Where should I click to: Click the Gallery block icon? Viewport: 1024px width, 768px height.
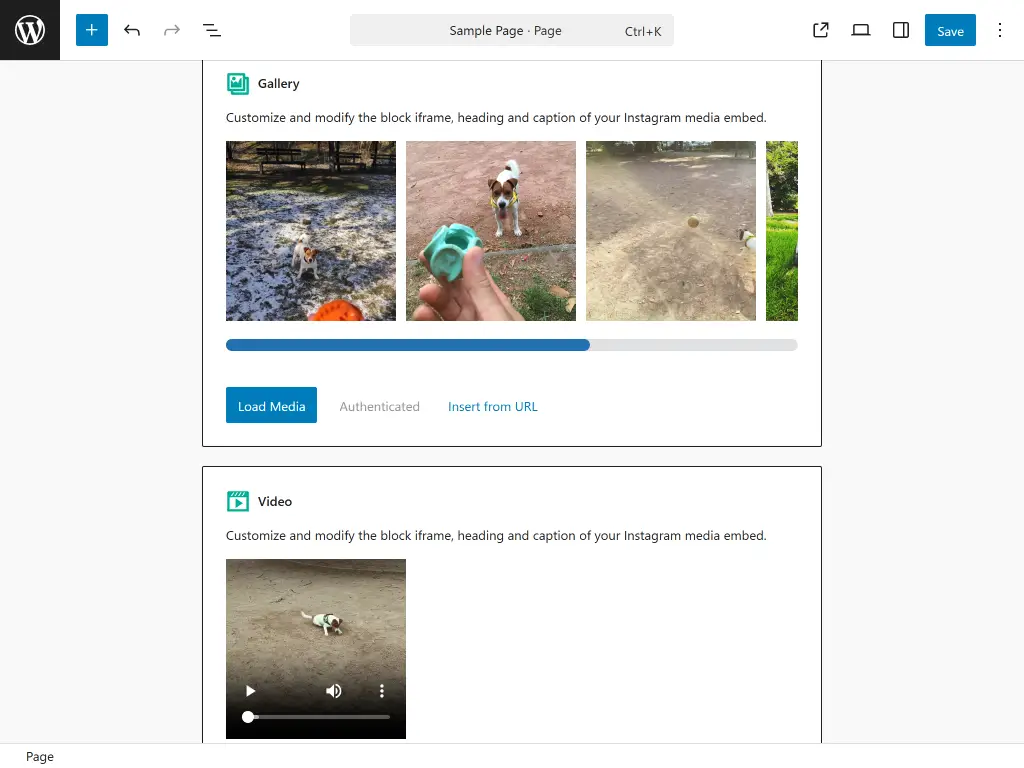(x=237, y=83)
